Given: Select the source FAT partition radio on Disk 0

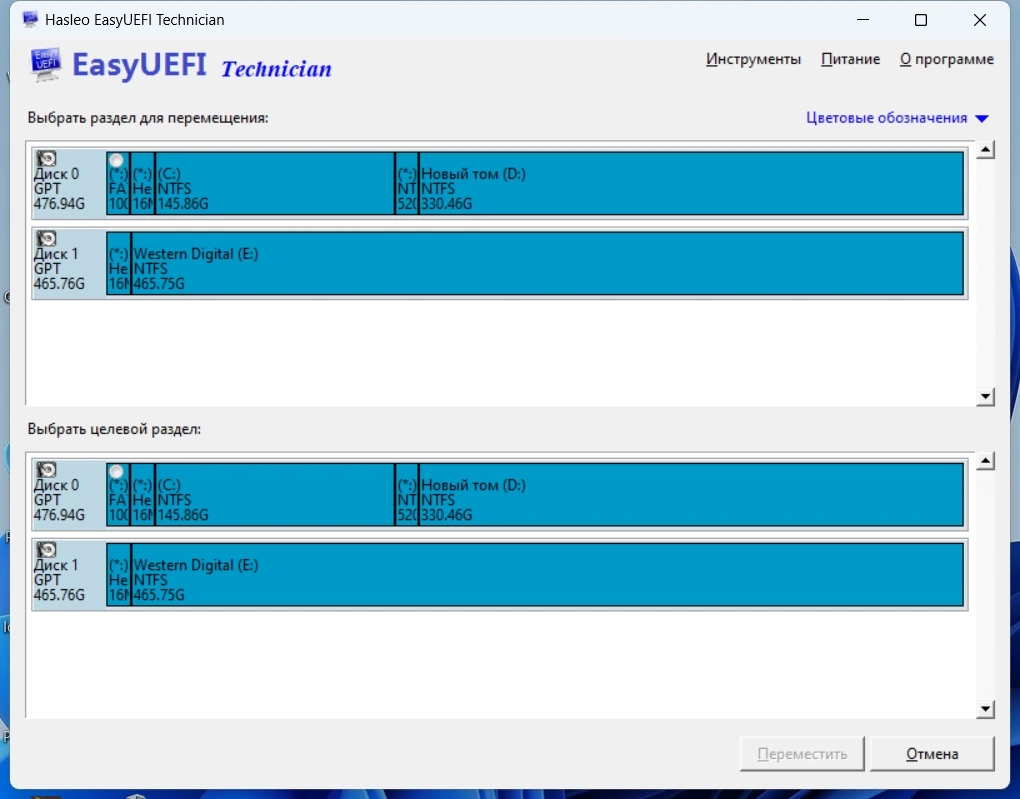Looking at the screenshot, I should coord(116,160).
